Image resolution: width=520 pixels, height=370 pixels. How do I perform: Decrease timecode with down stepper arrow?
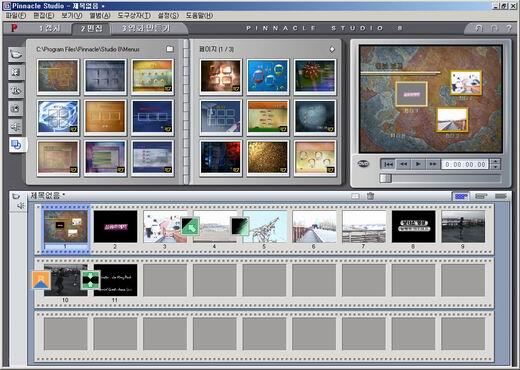tap(496, 167)
